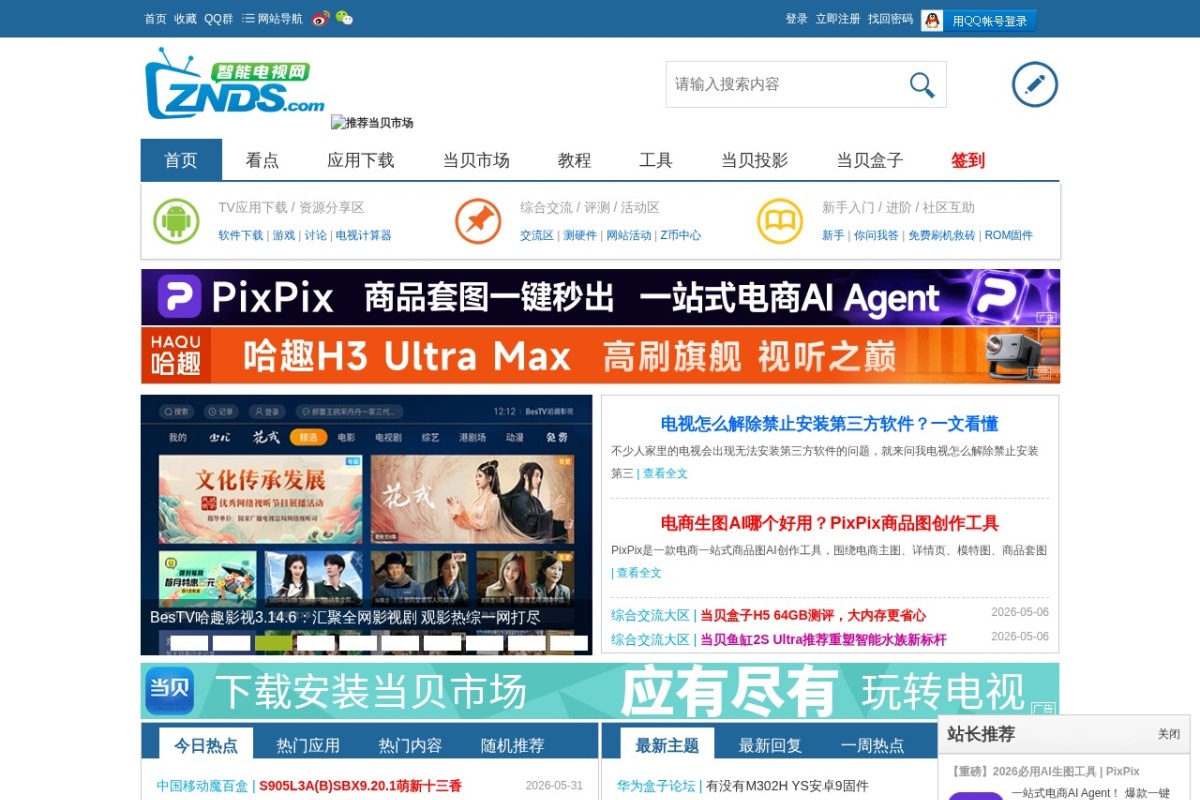This screenshot has width=1200, height=800.
Task: Click the magnifier search icon
Action: [x=921, y=85]
